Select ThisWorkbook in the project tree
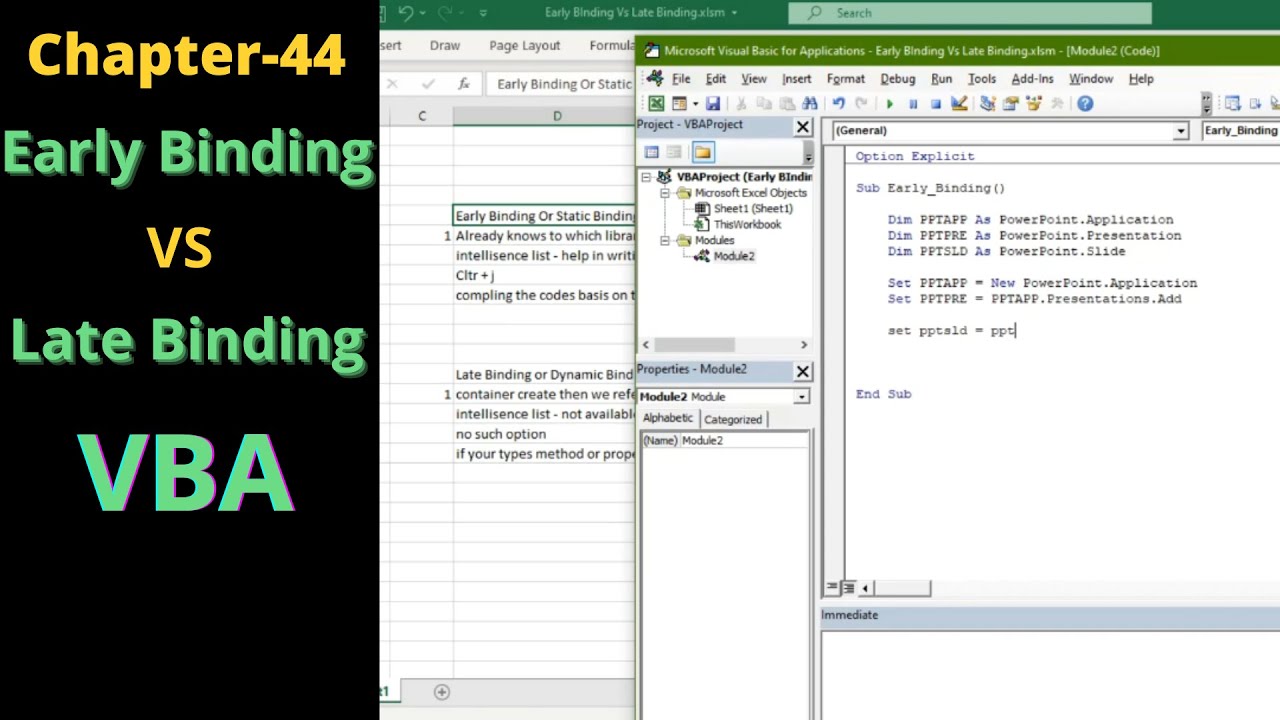The width and height of the screenshot is (1280, 720). click(747, 225)
